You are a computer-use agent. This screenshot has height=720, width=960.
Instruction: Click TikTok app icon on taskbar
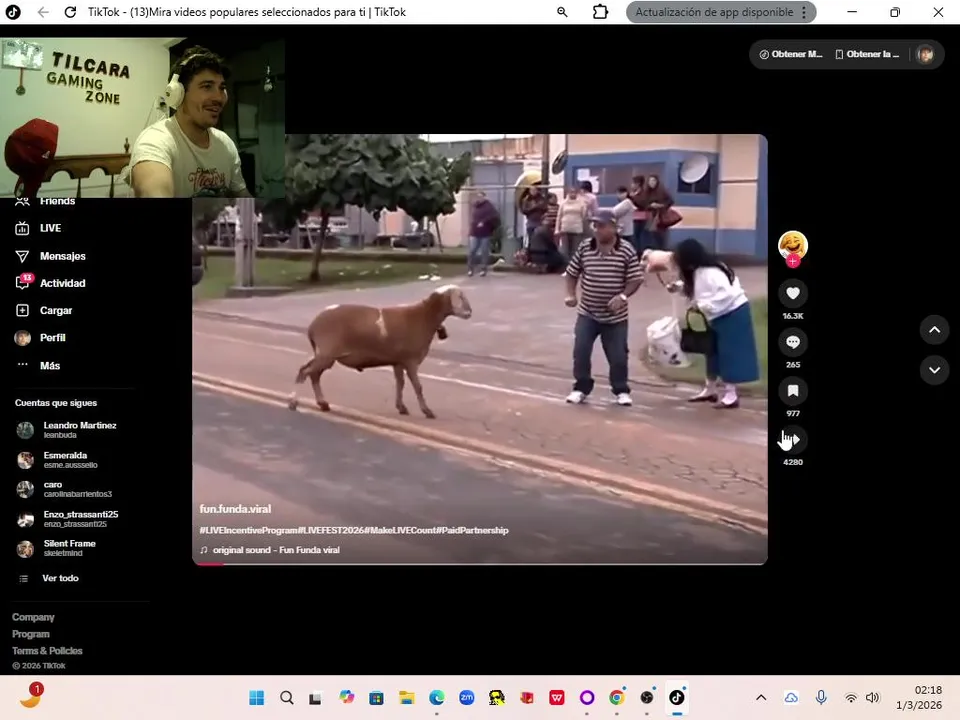coord(677,697)
